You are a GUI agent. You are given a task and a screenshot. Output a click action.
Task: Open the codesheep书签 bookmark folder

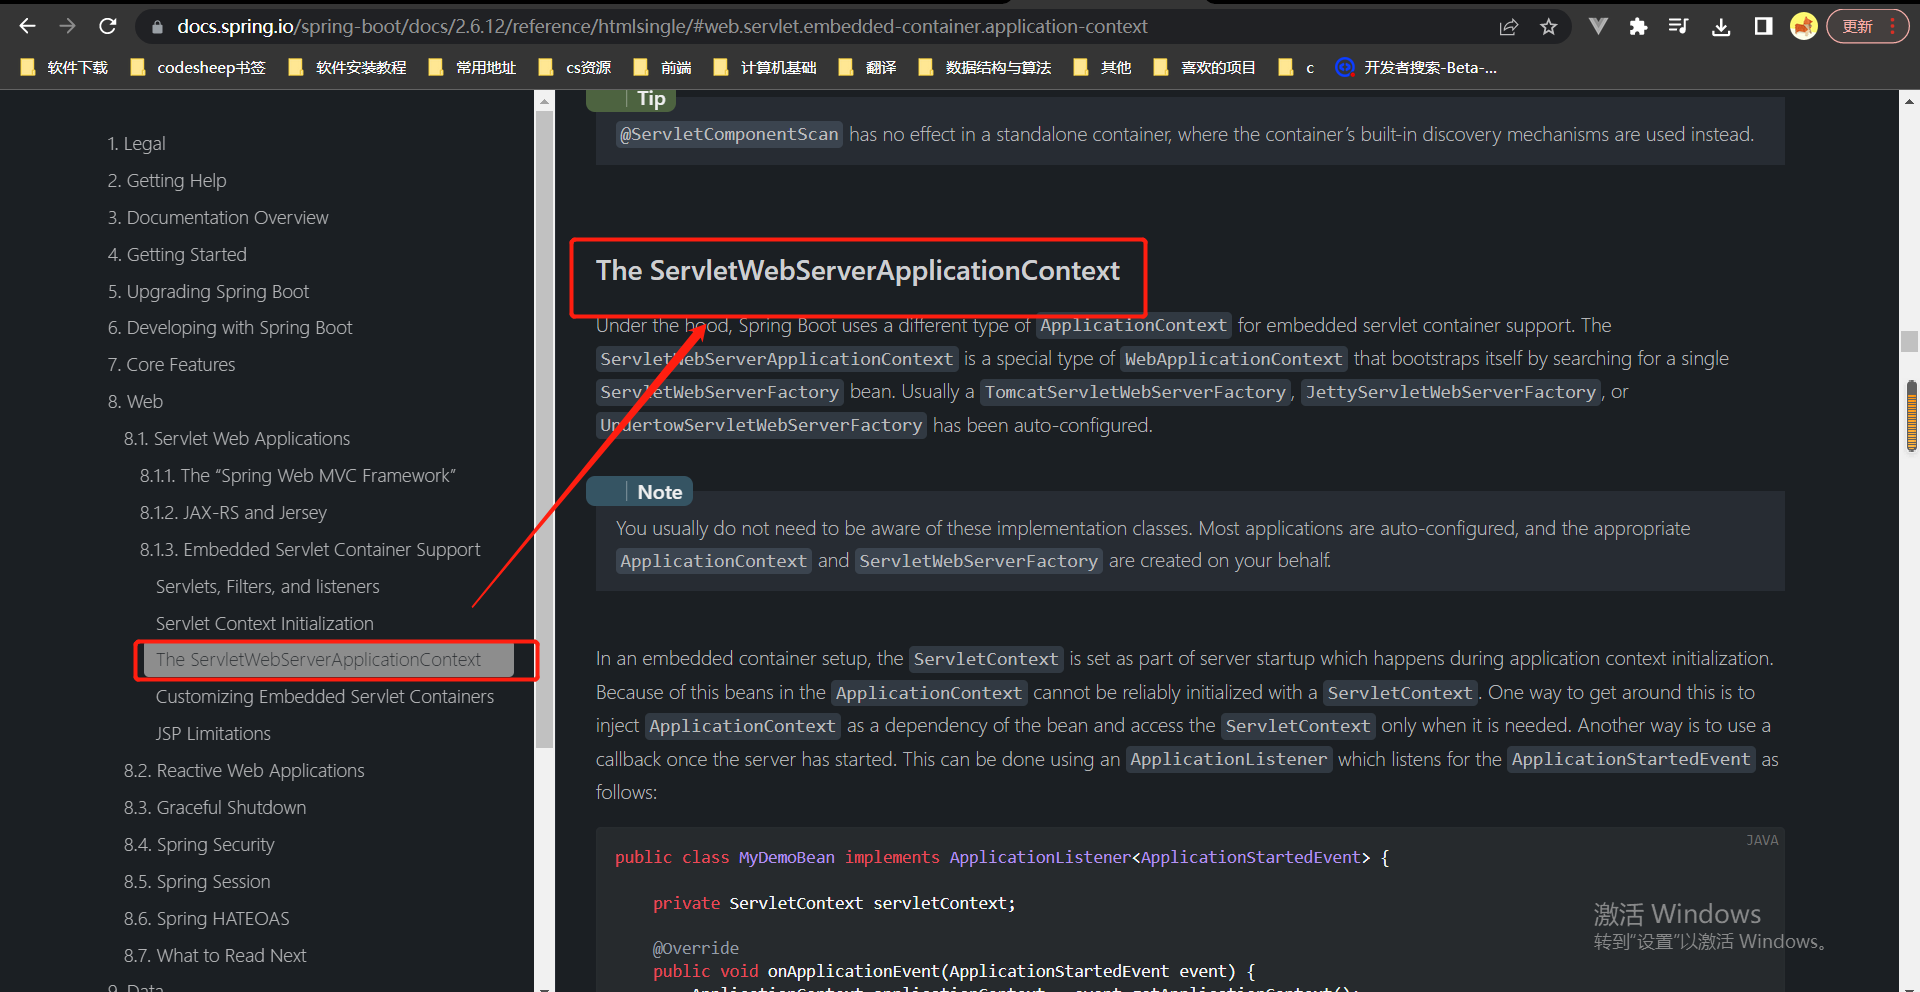pyautogui.click(x=198, y=67)
